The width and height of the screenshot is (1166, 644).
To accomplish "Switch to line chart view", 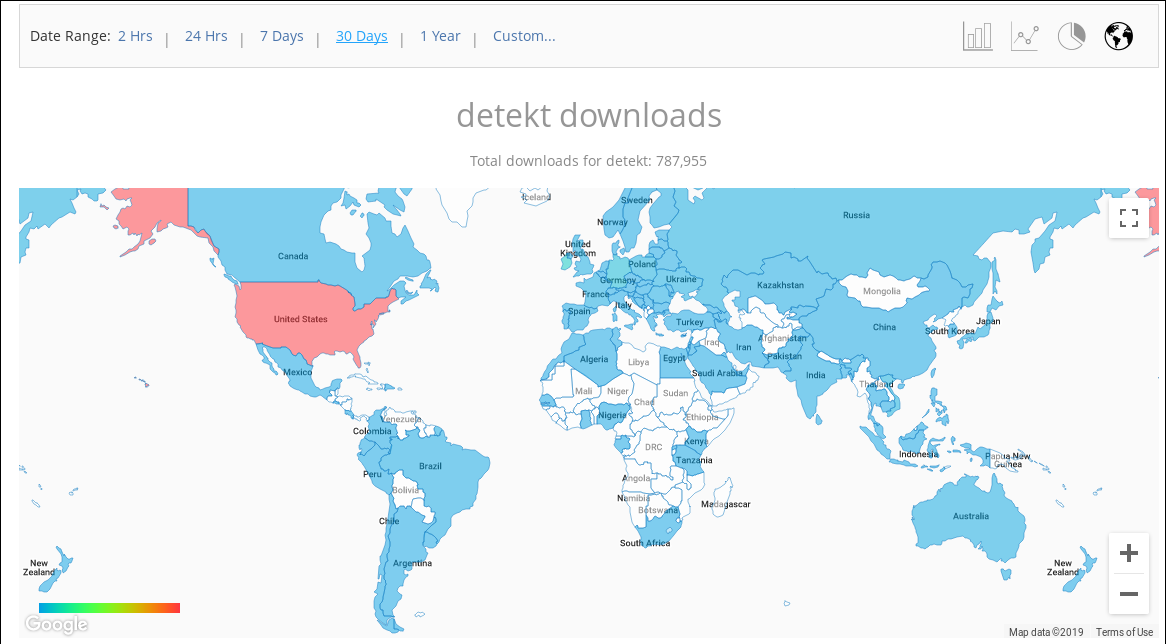I will tap(1024, 37).
